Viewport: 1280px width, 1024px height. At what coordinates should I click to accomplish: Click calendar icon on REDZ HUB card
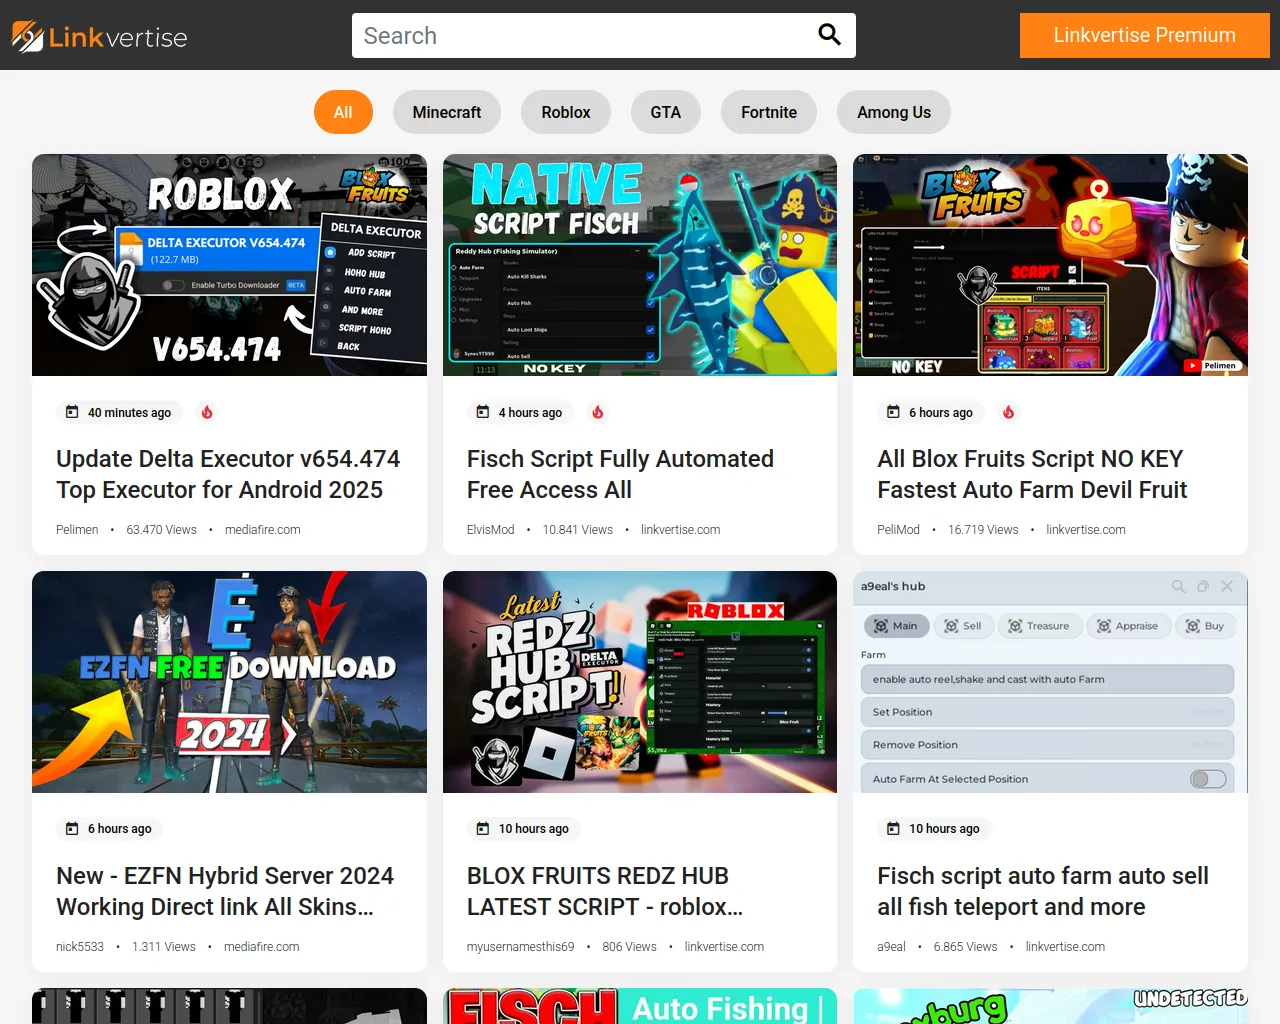tap(483, 828)
